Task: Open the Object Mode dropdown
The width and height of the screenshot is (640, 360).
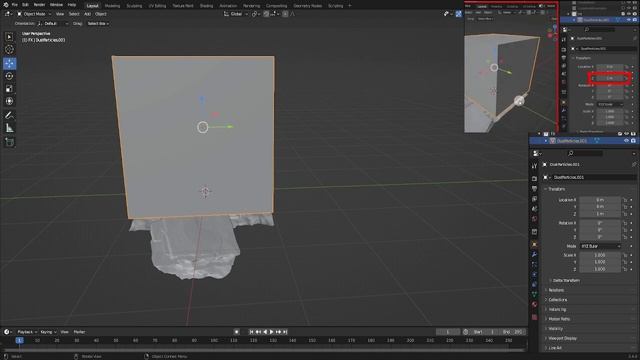Action: coord(34,14)
